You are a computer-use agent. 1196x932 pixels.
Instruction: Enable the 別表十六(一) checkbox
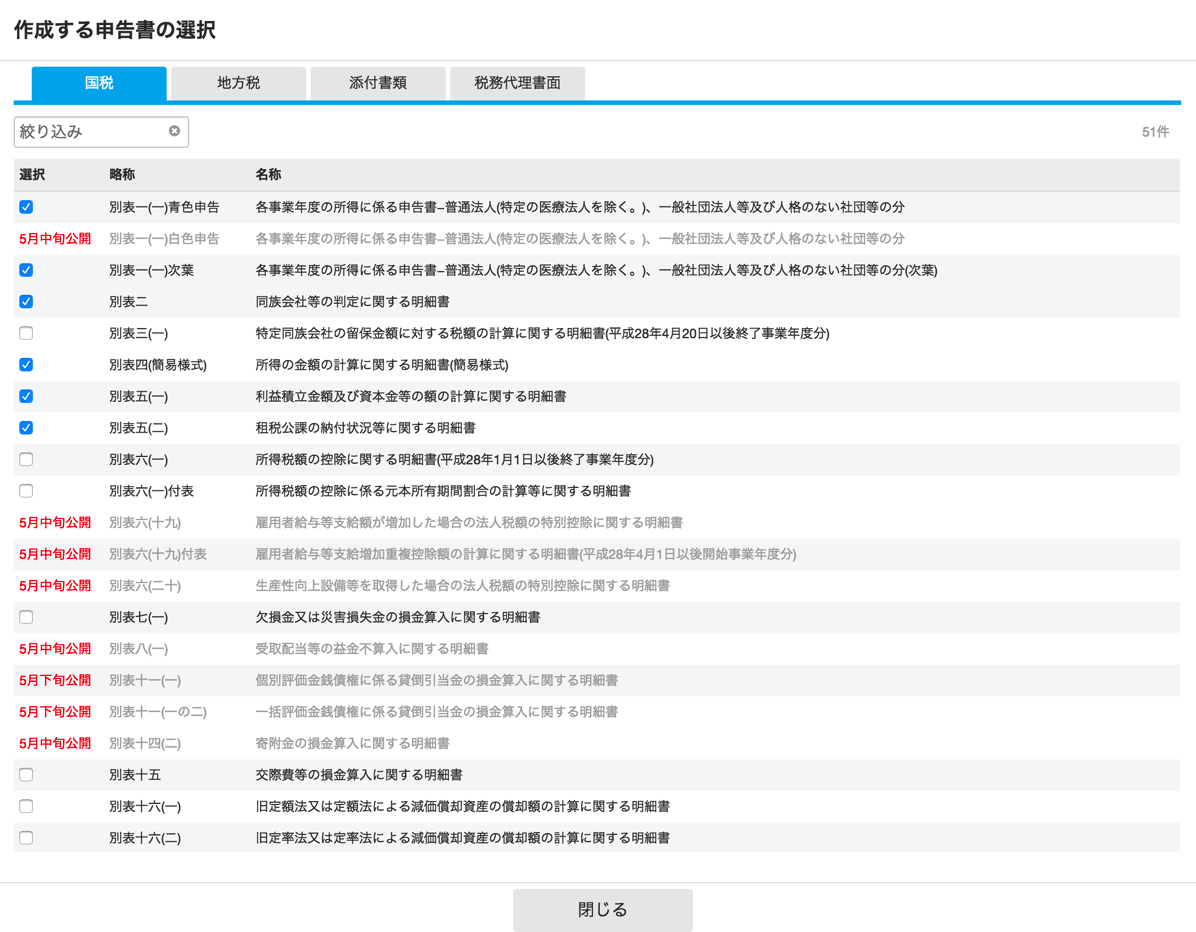point(26,806)
